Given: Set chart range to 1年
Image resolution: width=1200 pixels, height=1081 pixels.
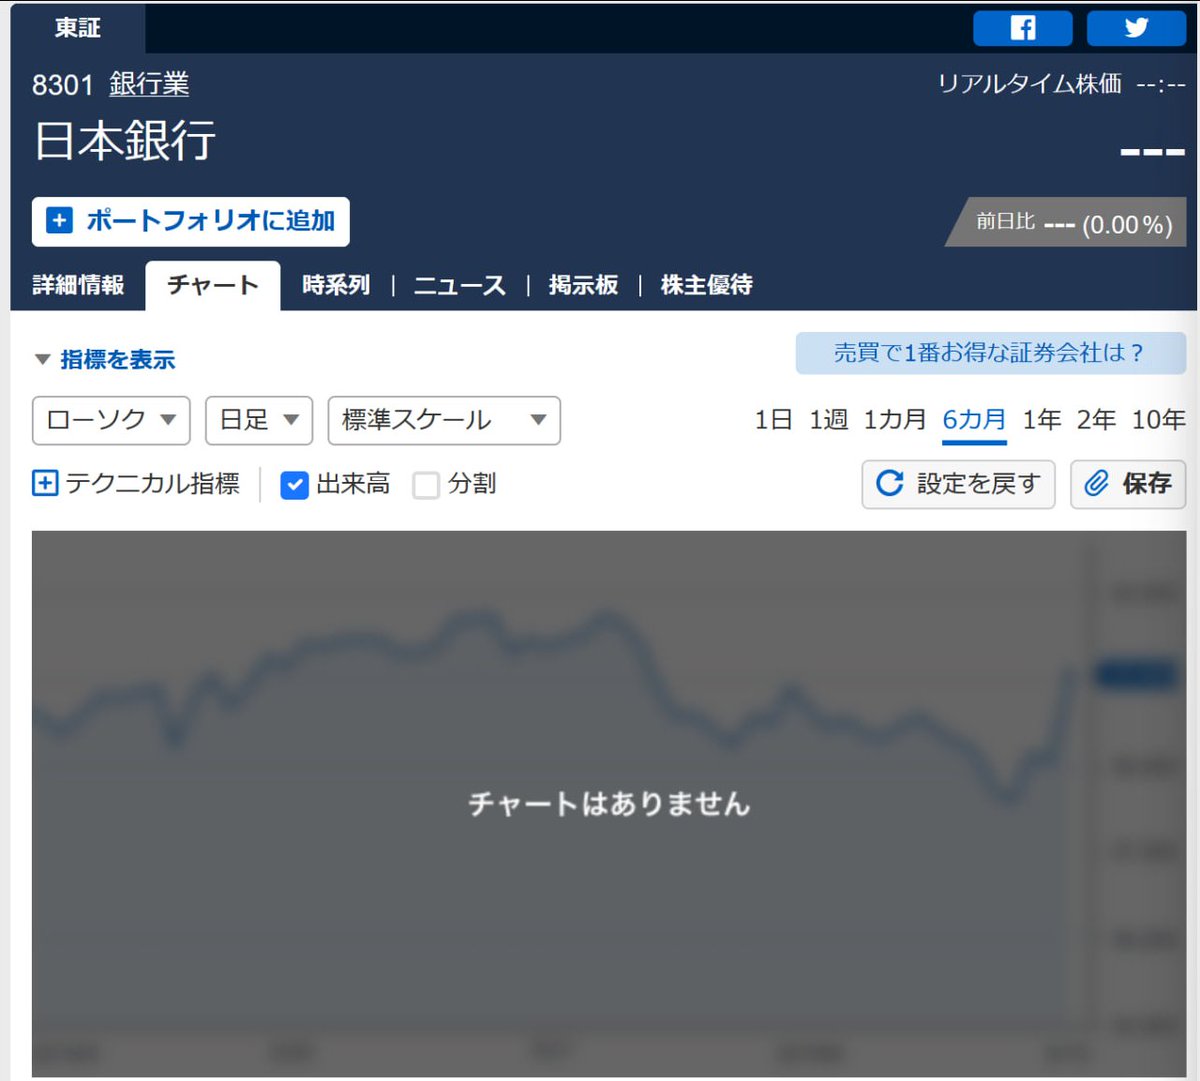Looking at the screenshot, I should pos(1041,420).
